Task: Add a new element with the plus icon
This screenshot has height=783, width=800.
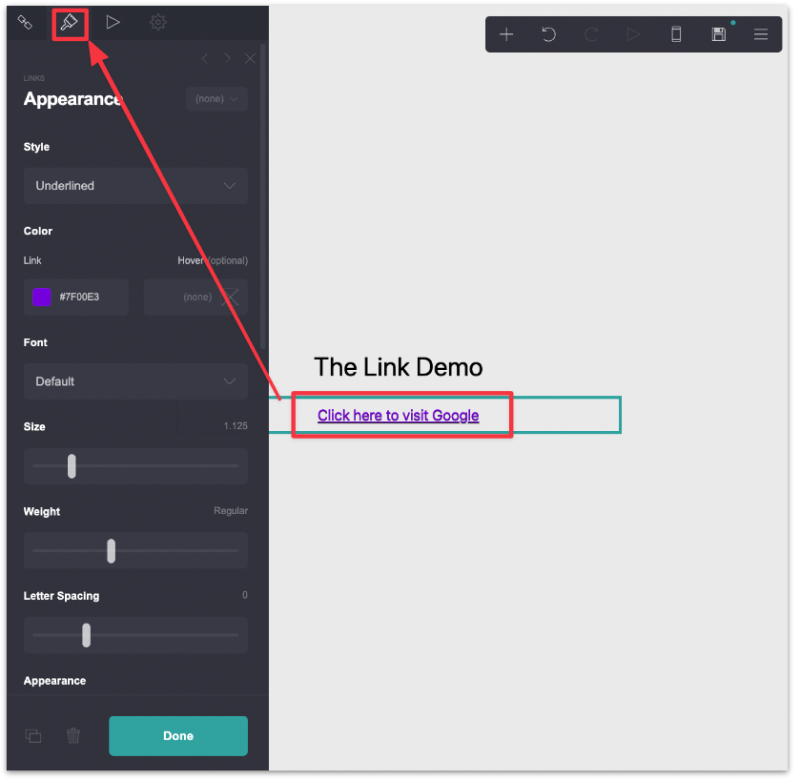Action: coord(506,33)
